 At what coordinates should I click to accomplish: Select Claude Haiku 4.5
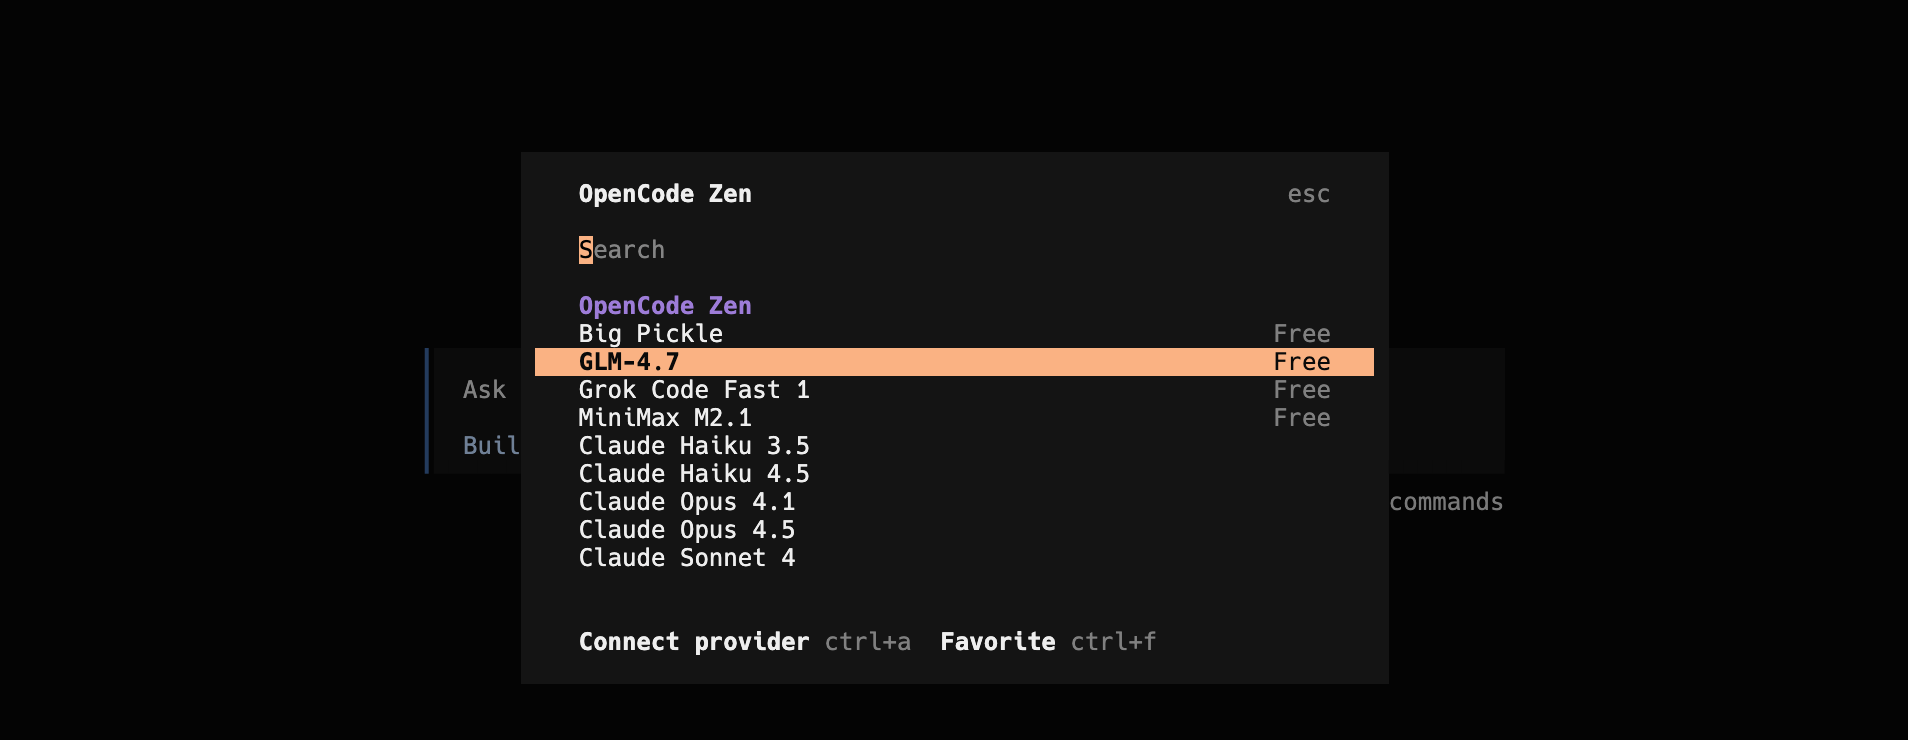pyautogui.click(x=694, y=474)
